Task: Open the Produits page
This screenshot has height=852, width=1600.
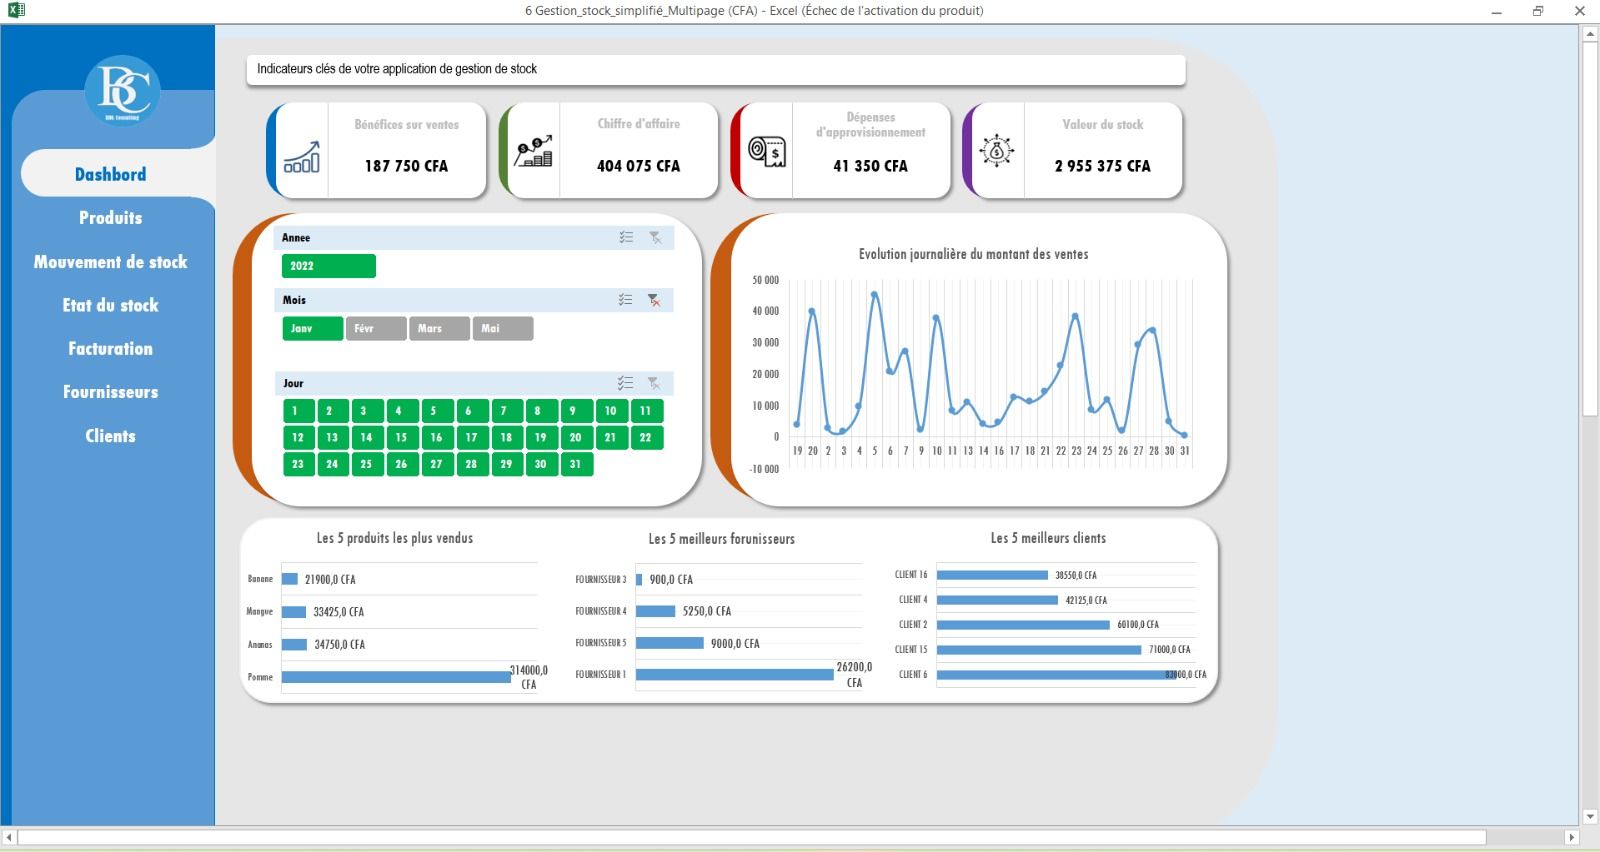Action: click(x=110, y=218)
